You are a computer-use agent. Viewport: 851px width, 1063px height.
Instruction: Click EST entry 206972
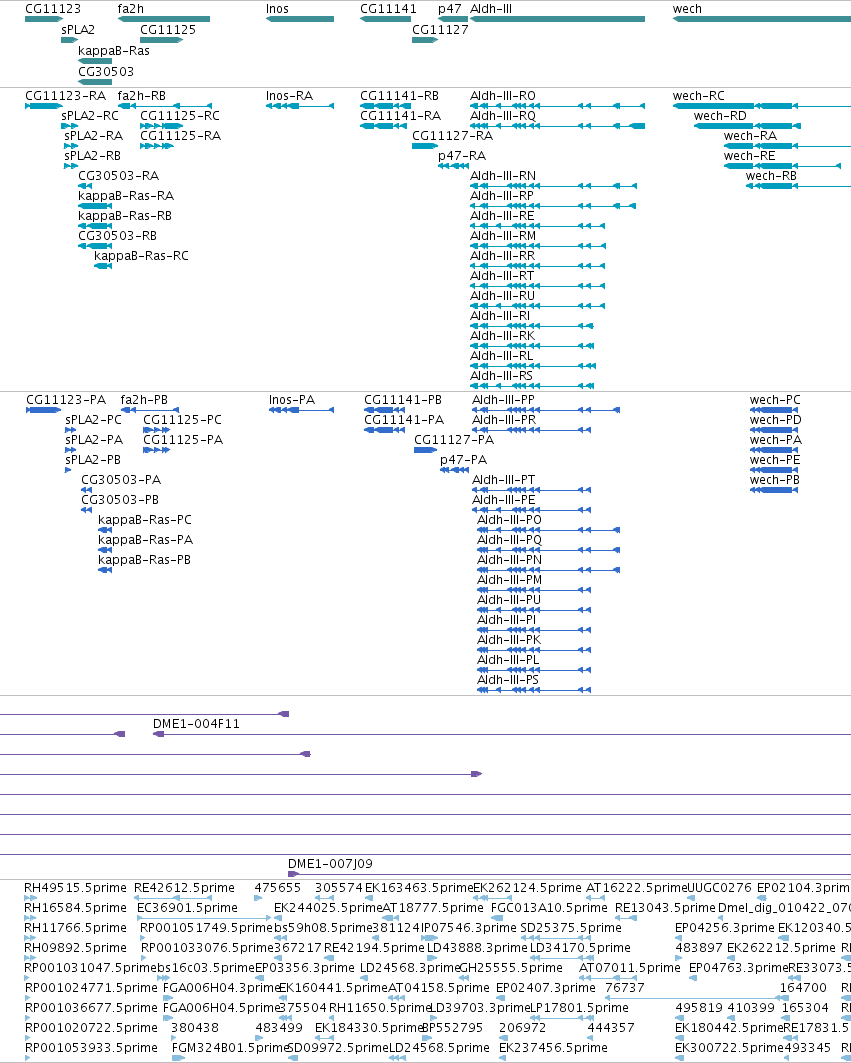[522, 1028]
